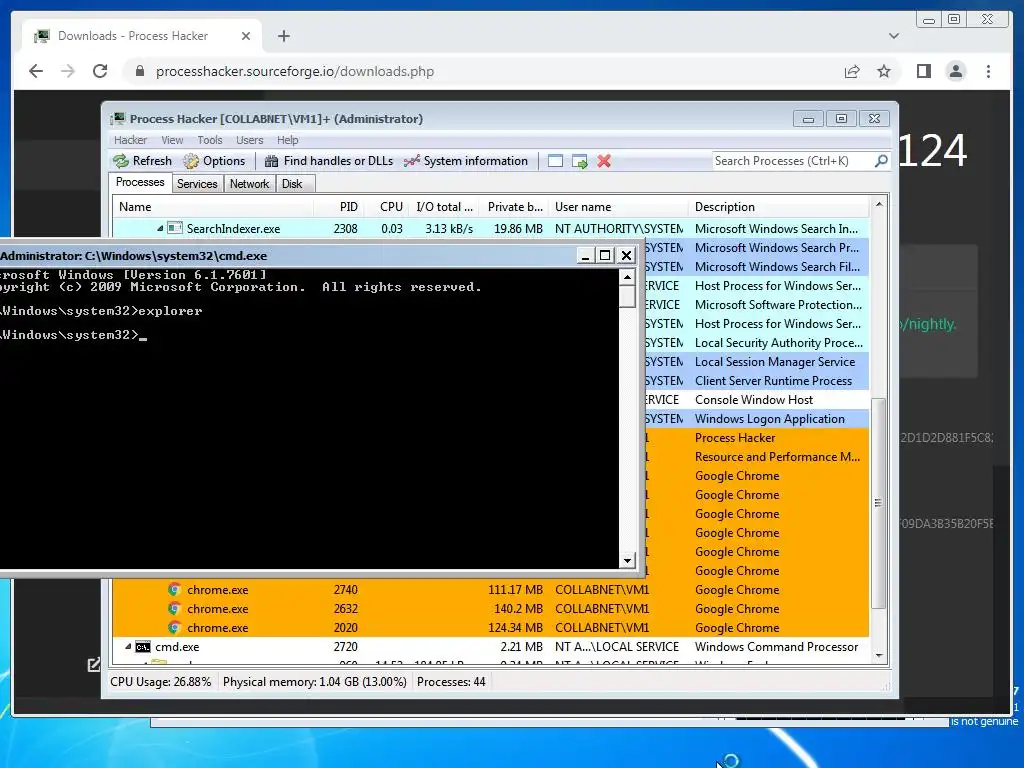The image size is (1024, 768).
Task: Collapse the SearchIndexer.exe tree node
Action: [x=160, y=229]
